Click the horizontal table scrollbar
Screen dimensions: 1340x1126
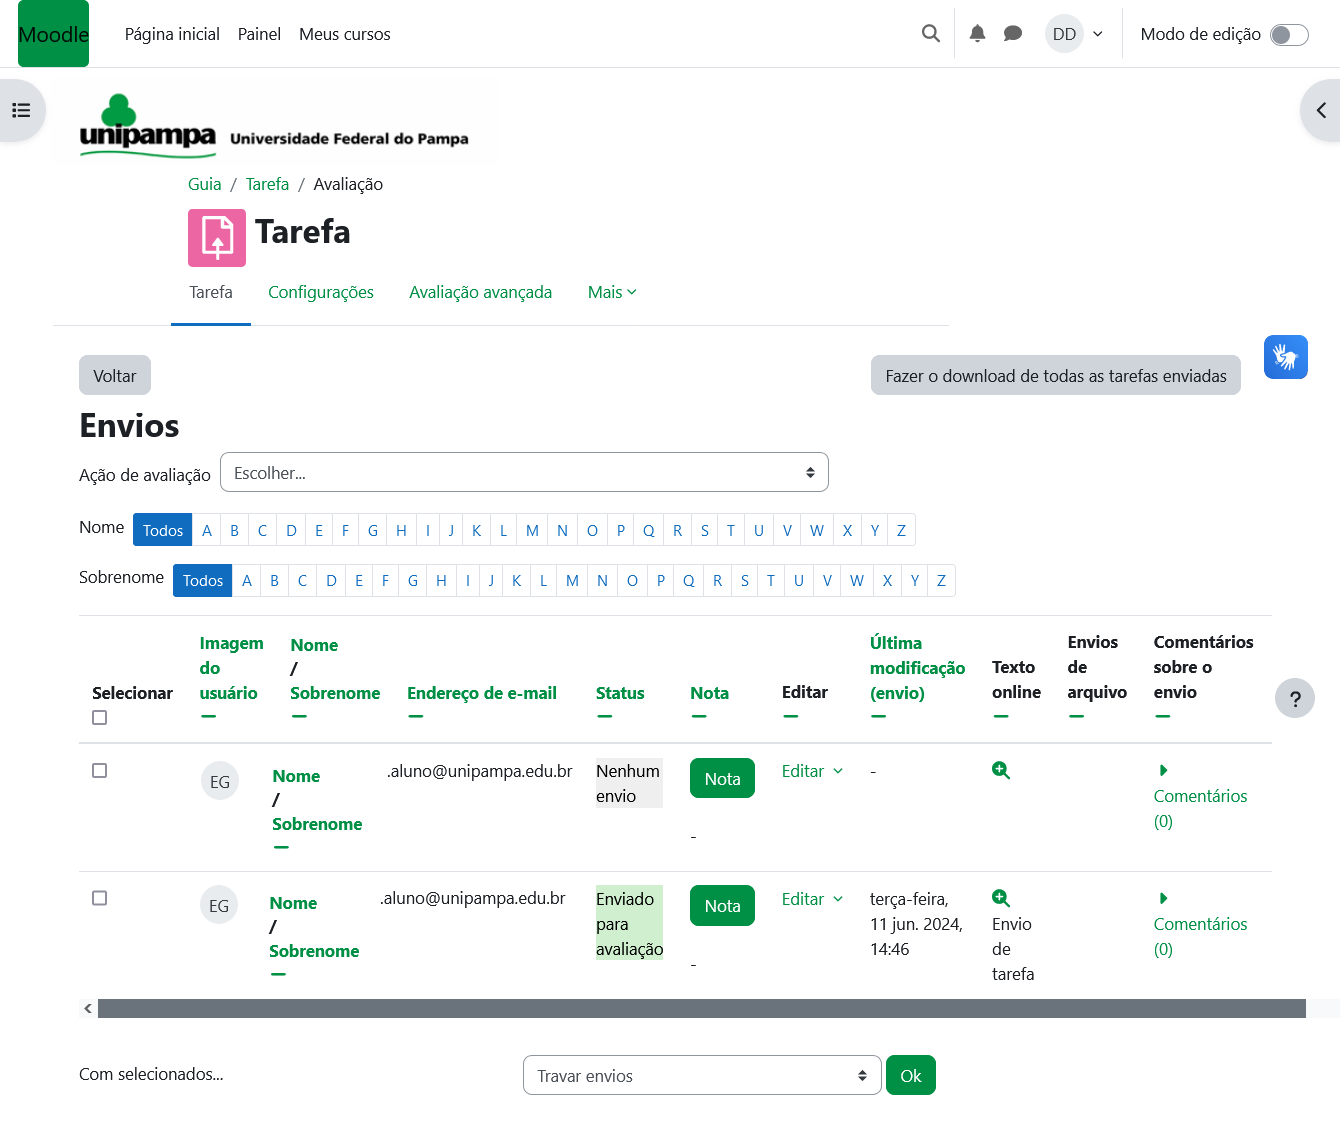[x=700, y=1008]
